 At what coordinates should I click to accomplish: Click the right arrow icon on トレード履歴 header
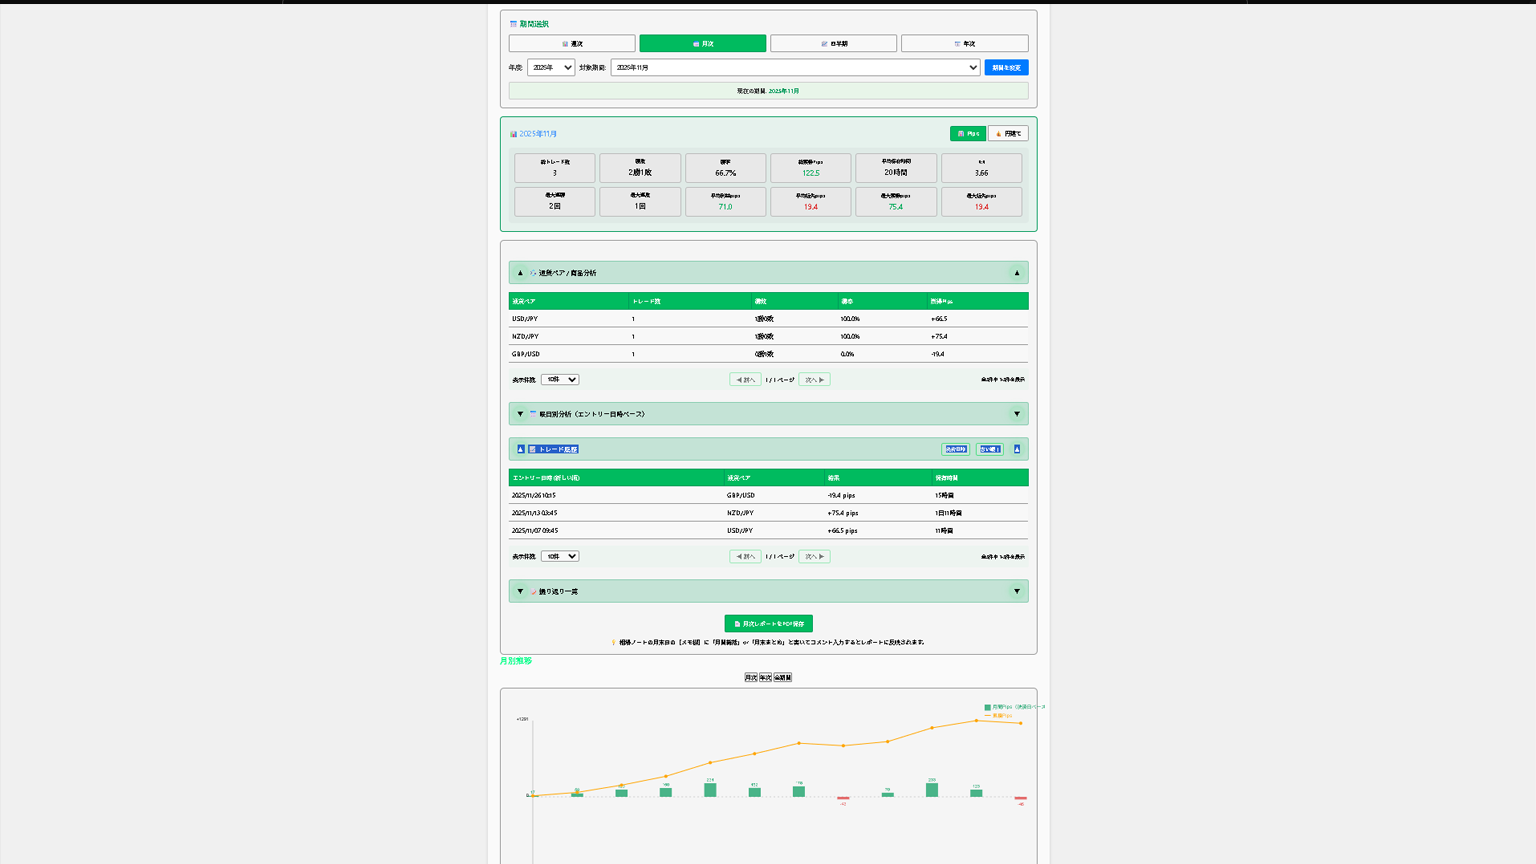click(x=1017, y=449)
